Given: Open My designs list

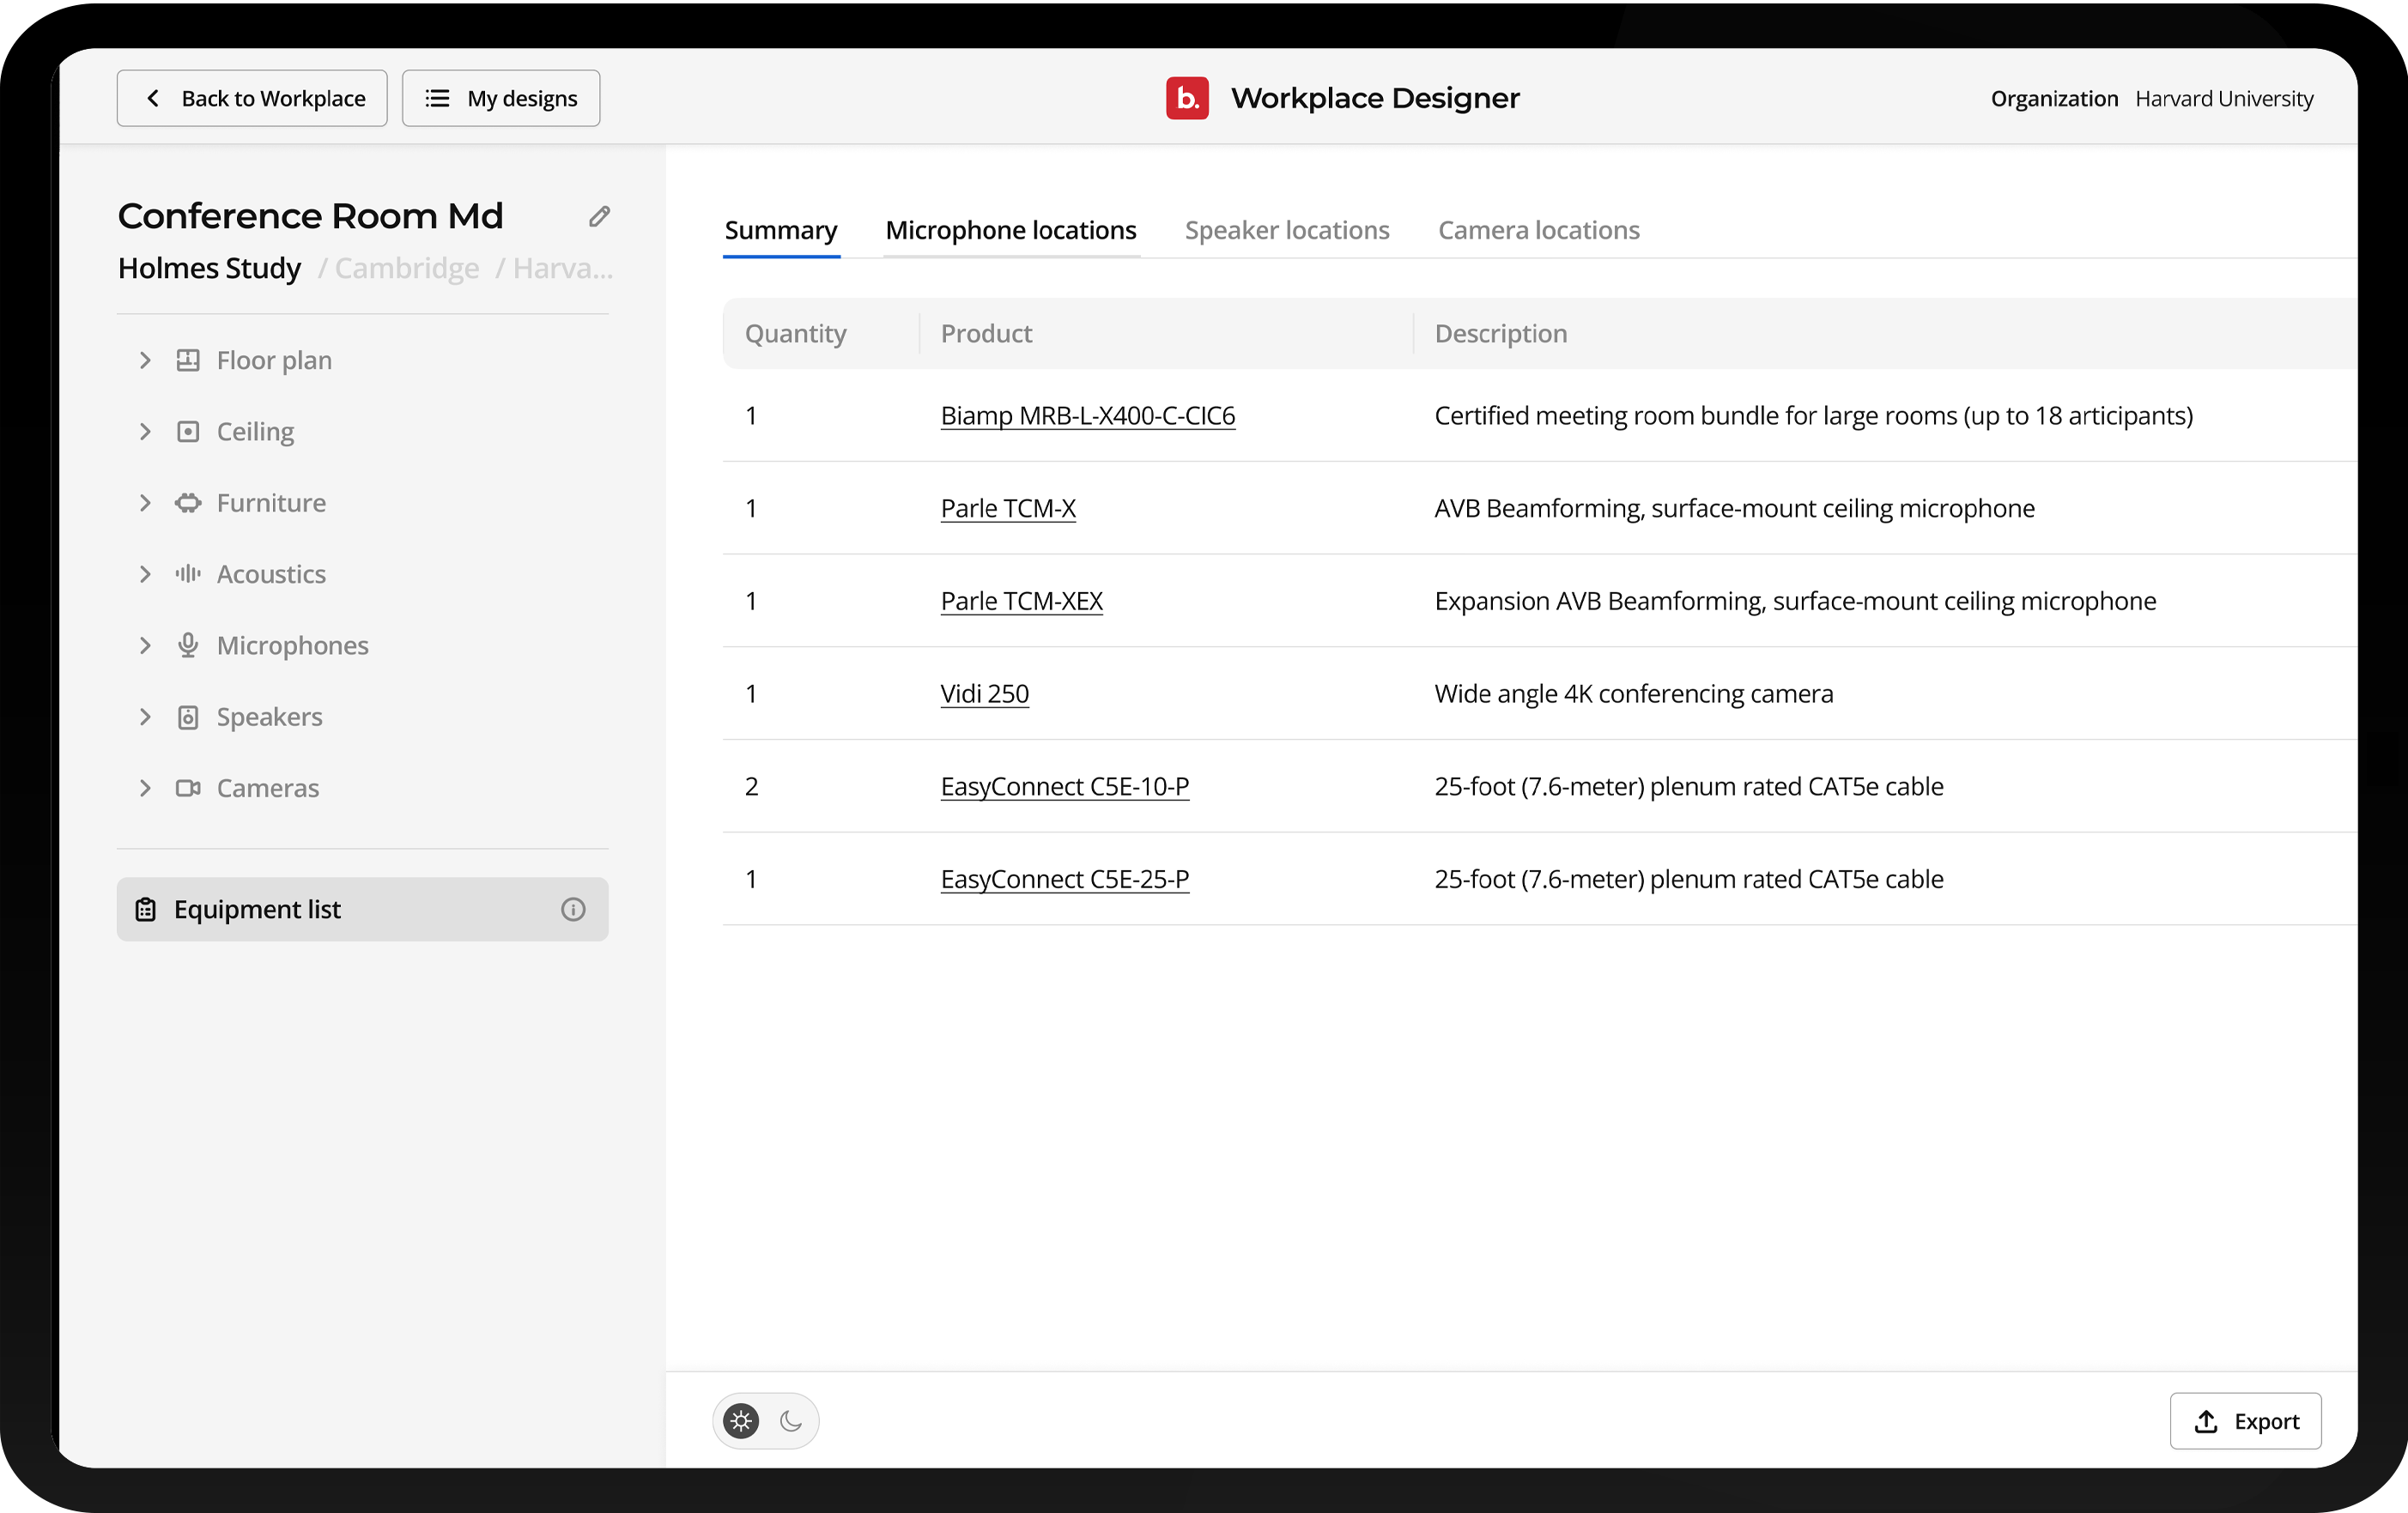Looking at the screenshot, I should point(501,98).
